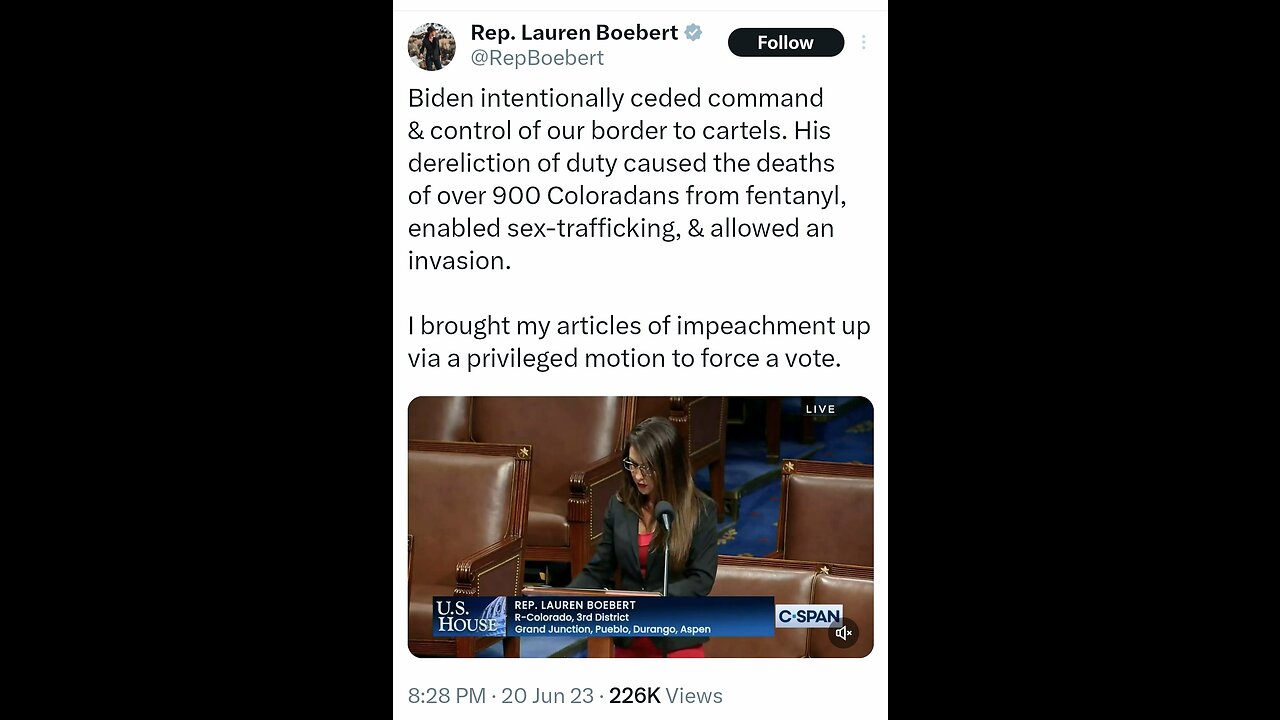The height and width of the screenshot is (720, 1280).
Task: Click the word Views after the count
Action: 694,695
